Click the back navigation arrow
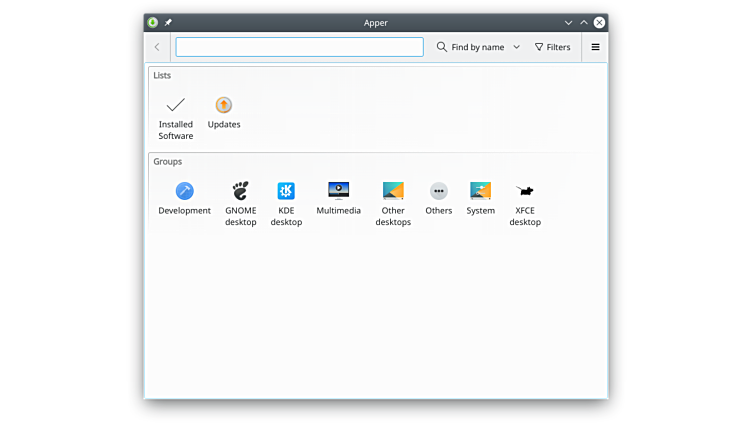752x423 pixels. (x=157, y=47)
